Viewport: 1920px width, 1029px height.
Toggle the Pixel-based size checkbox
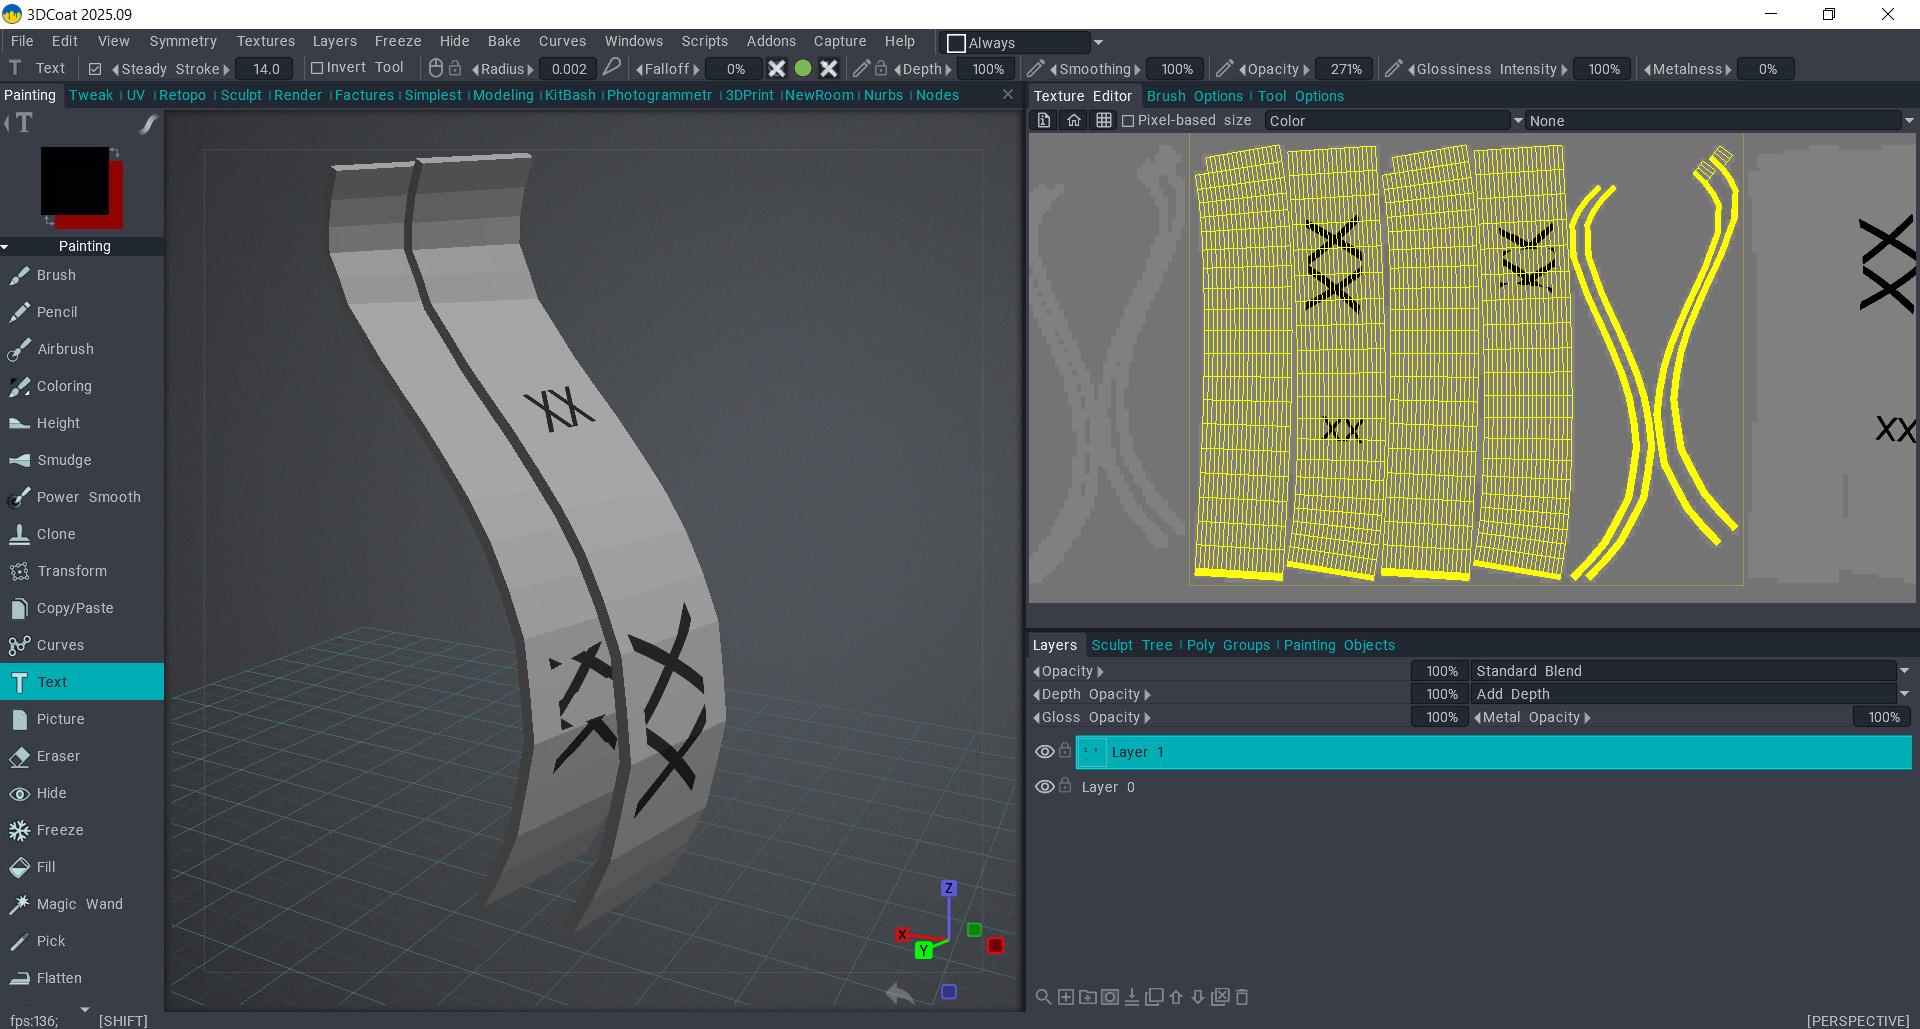tap(1128, 121)
